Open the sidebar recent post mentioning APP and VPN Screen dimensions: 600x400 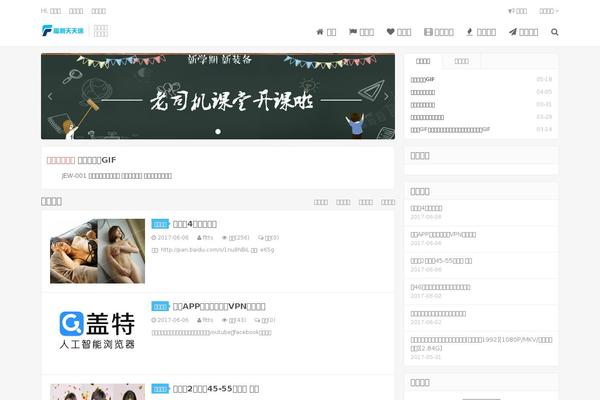(443, 235)
